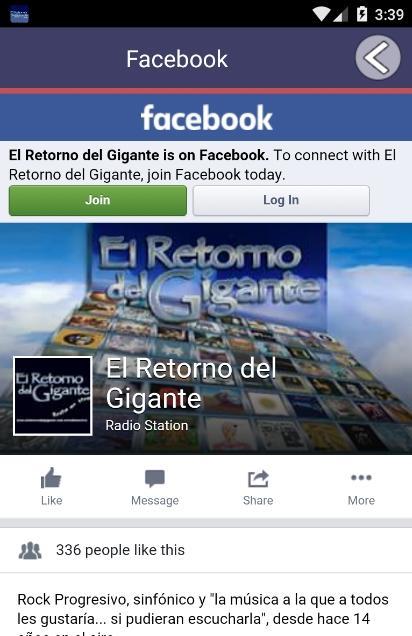Screen dimensions: 412x636
Task: Click the green Join button
Action: point(98,200)
